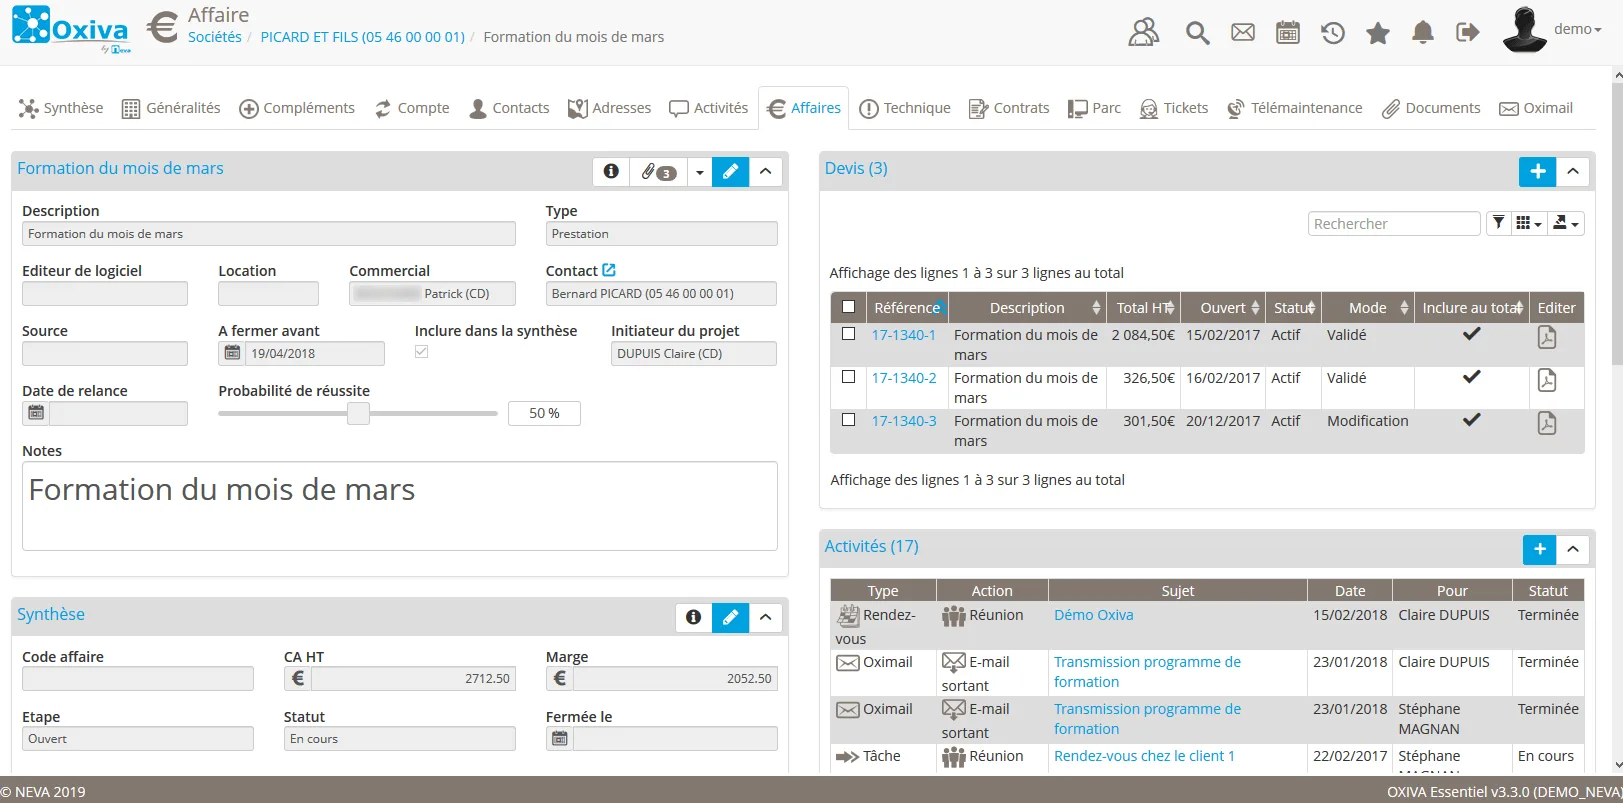Click the Notes text area
The width and height of the screenshot is (1623, 803).
400,506
